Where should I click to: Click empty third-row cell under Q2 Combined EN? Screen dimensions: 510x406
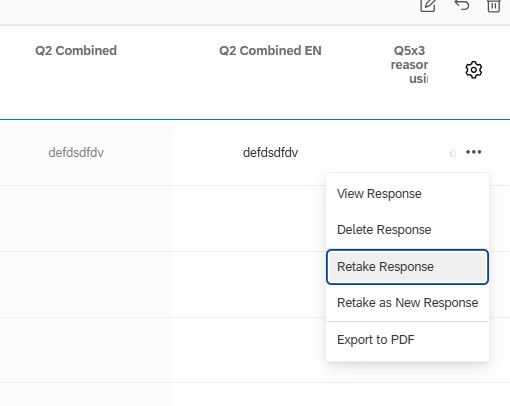[x=249, y=284]
